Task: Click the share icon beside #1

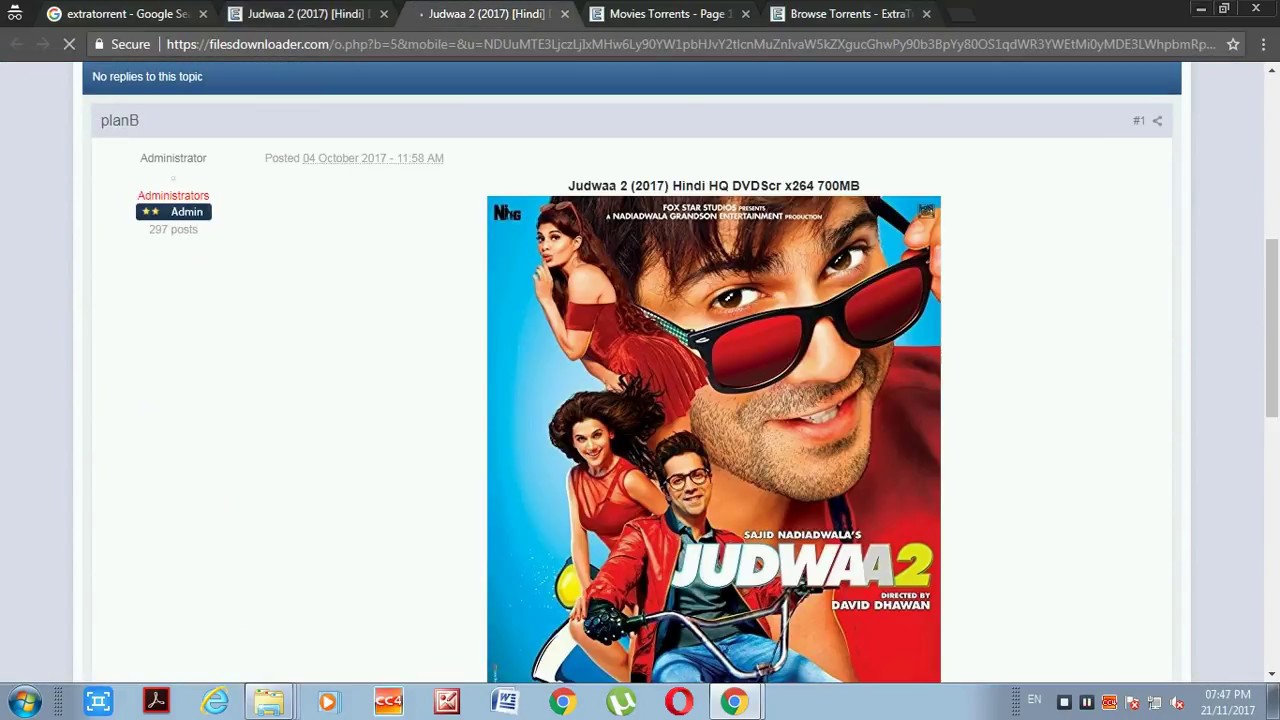Action: click(1157, 121)
